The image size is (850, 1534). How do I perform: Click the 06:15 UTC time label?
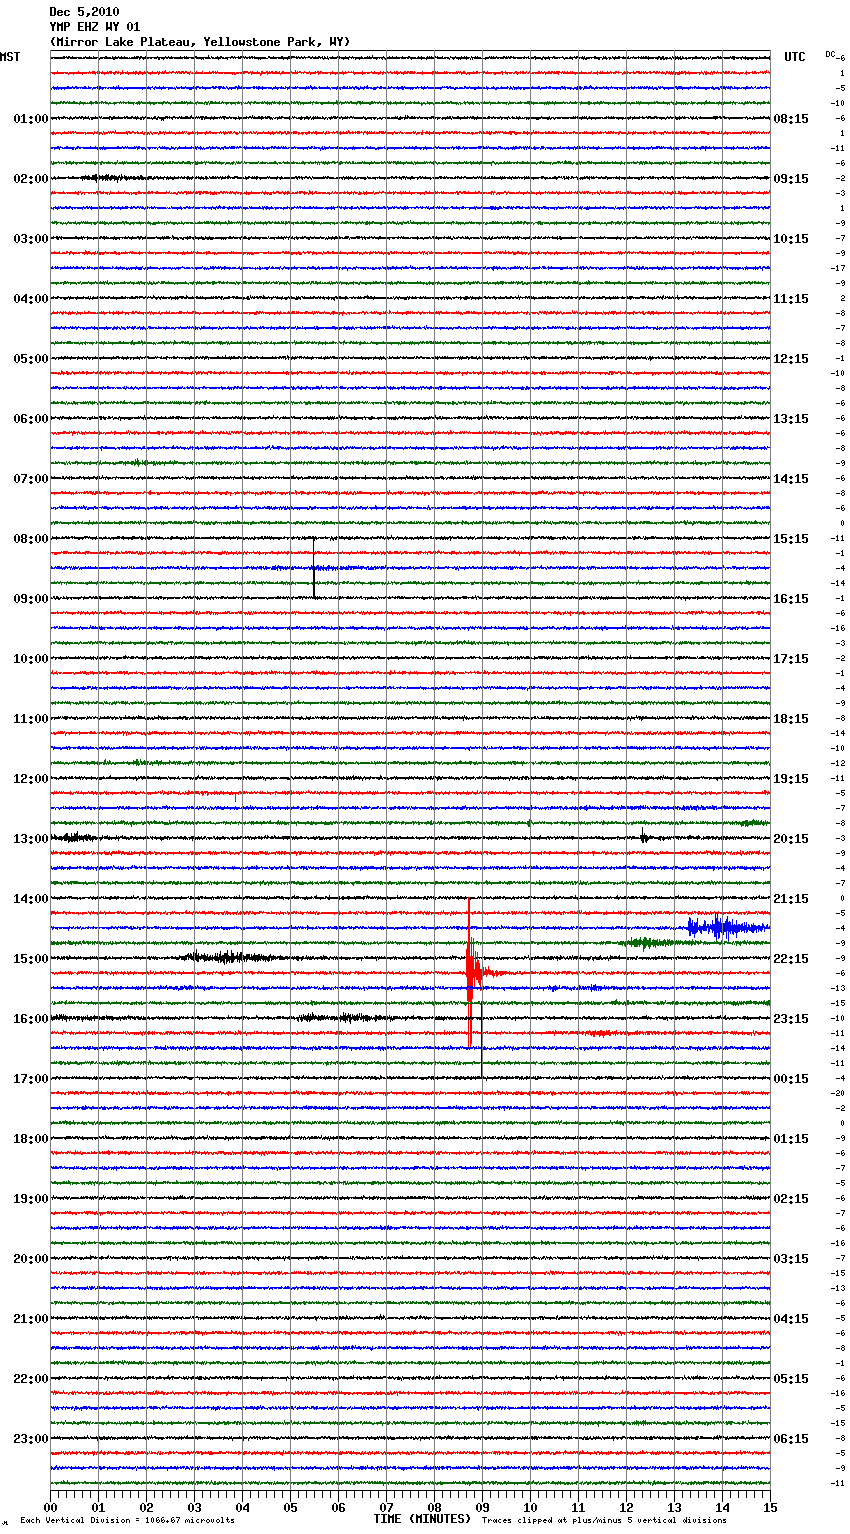point(791,1439)
